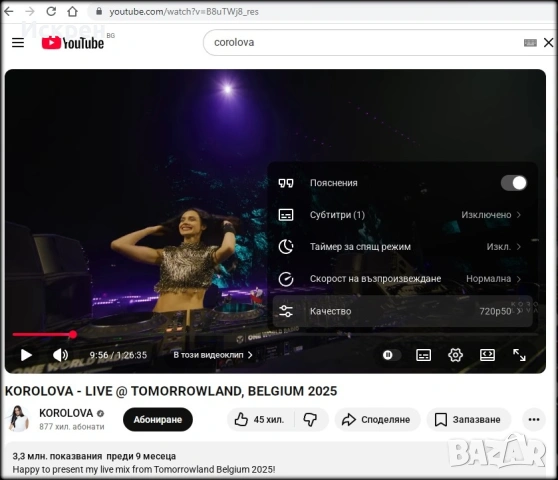The width and height of the screenshot is (558, 480).
Task: Open the В този видеоклип chapters link
Action: (213, 355)
